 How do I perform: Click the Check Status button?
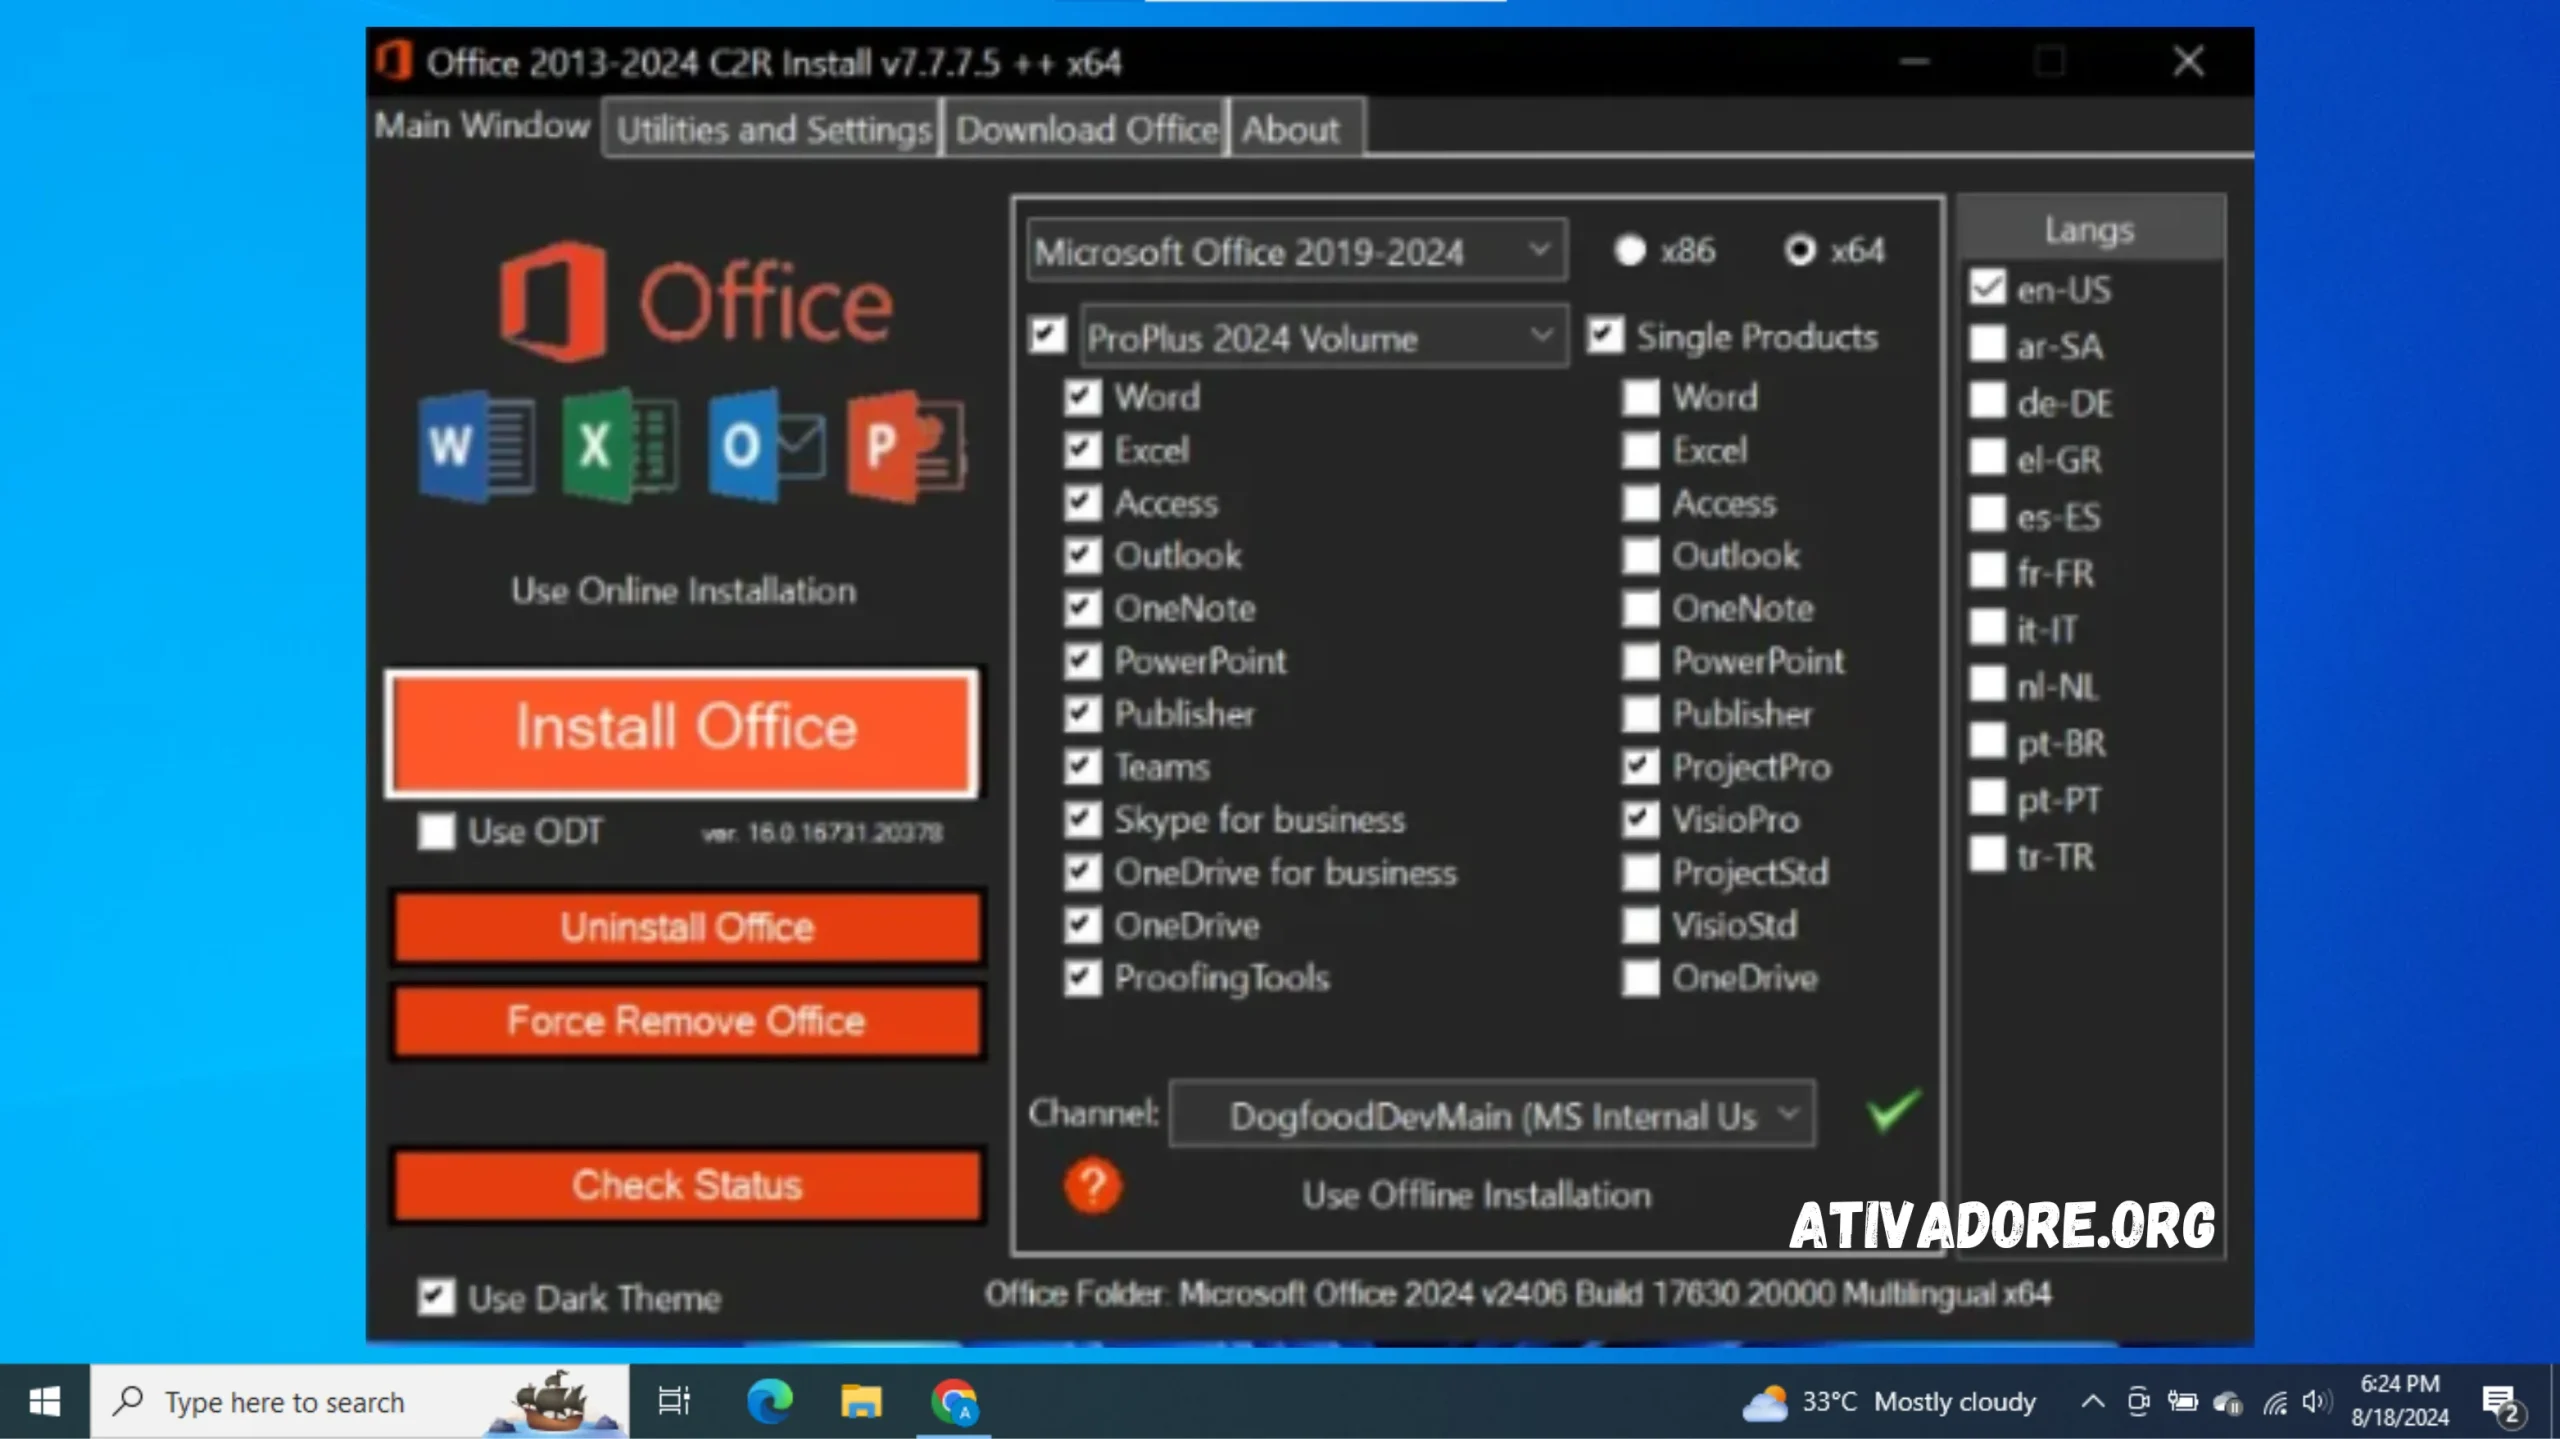[x=687, y=1185]
